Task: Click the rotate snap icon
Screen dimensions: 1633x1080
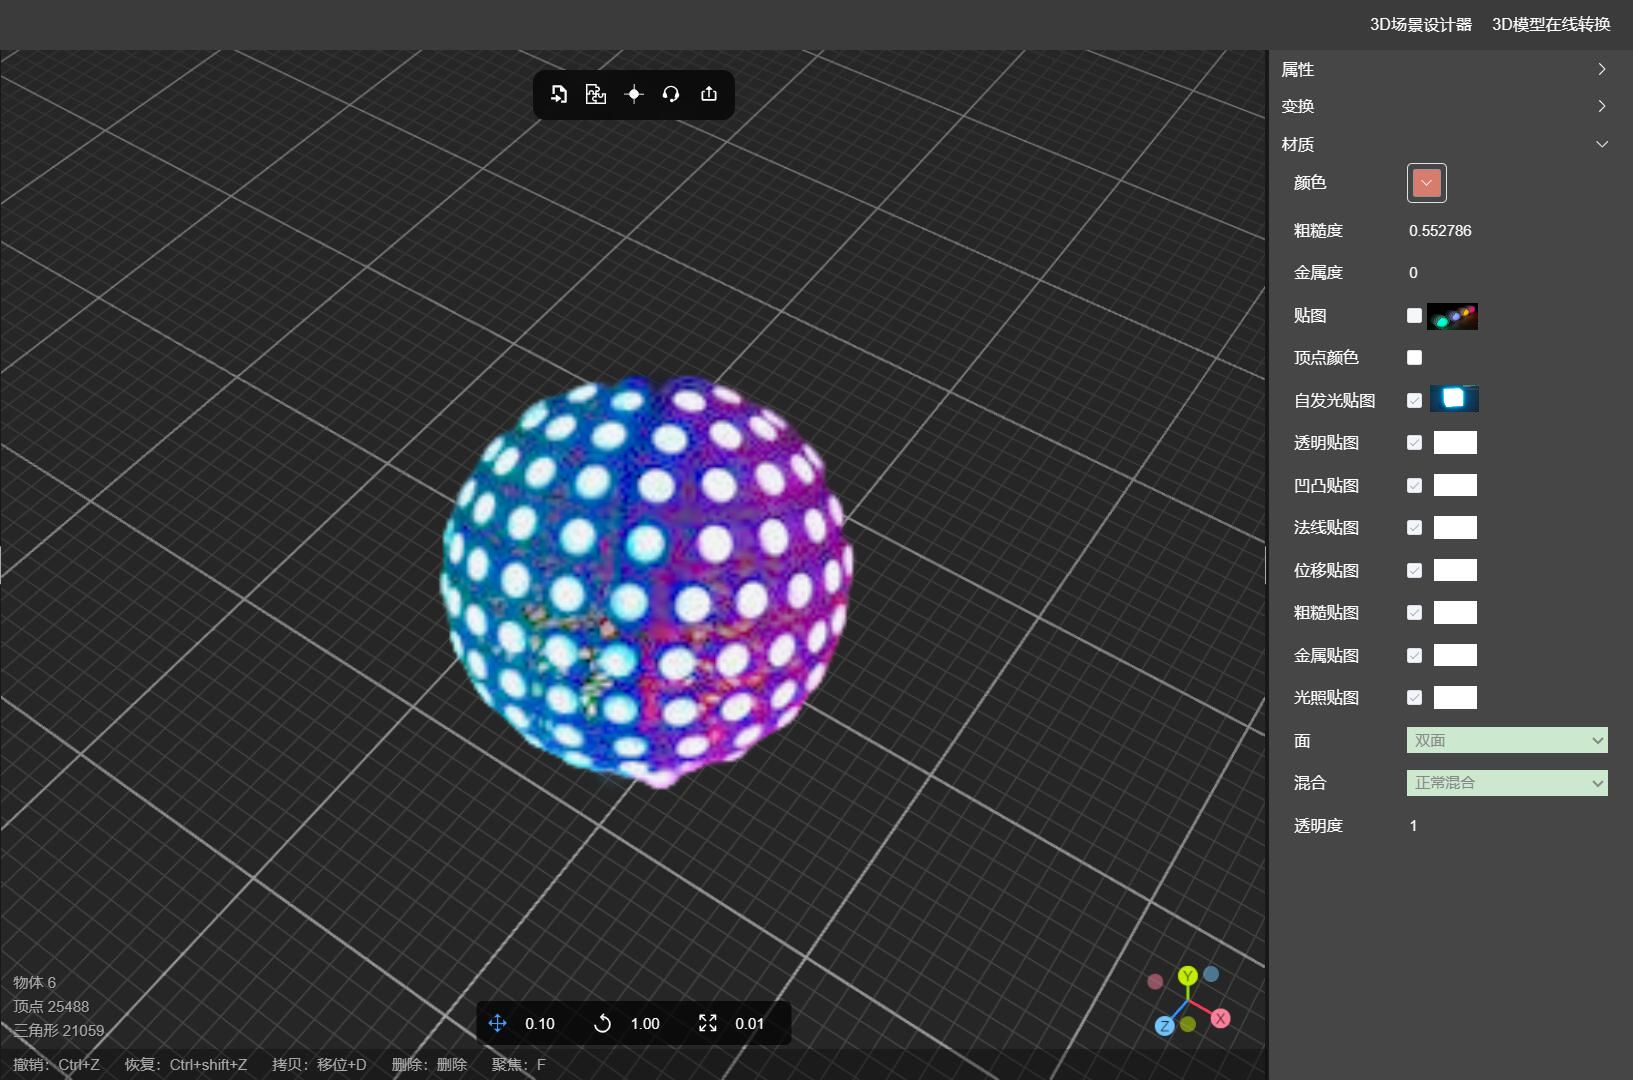Action: coord(602,1023)
